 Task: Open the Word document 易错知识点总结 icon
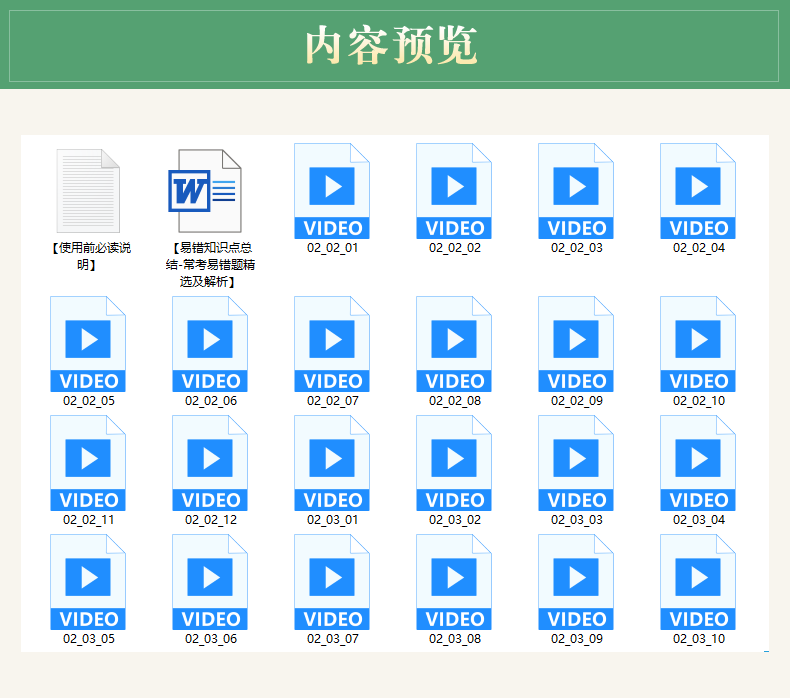[205, 191]
